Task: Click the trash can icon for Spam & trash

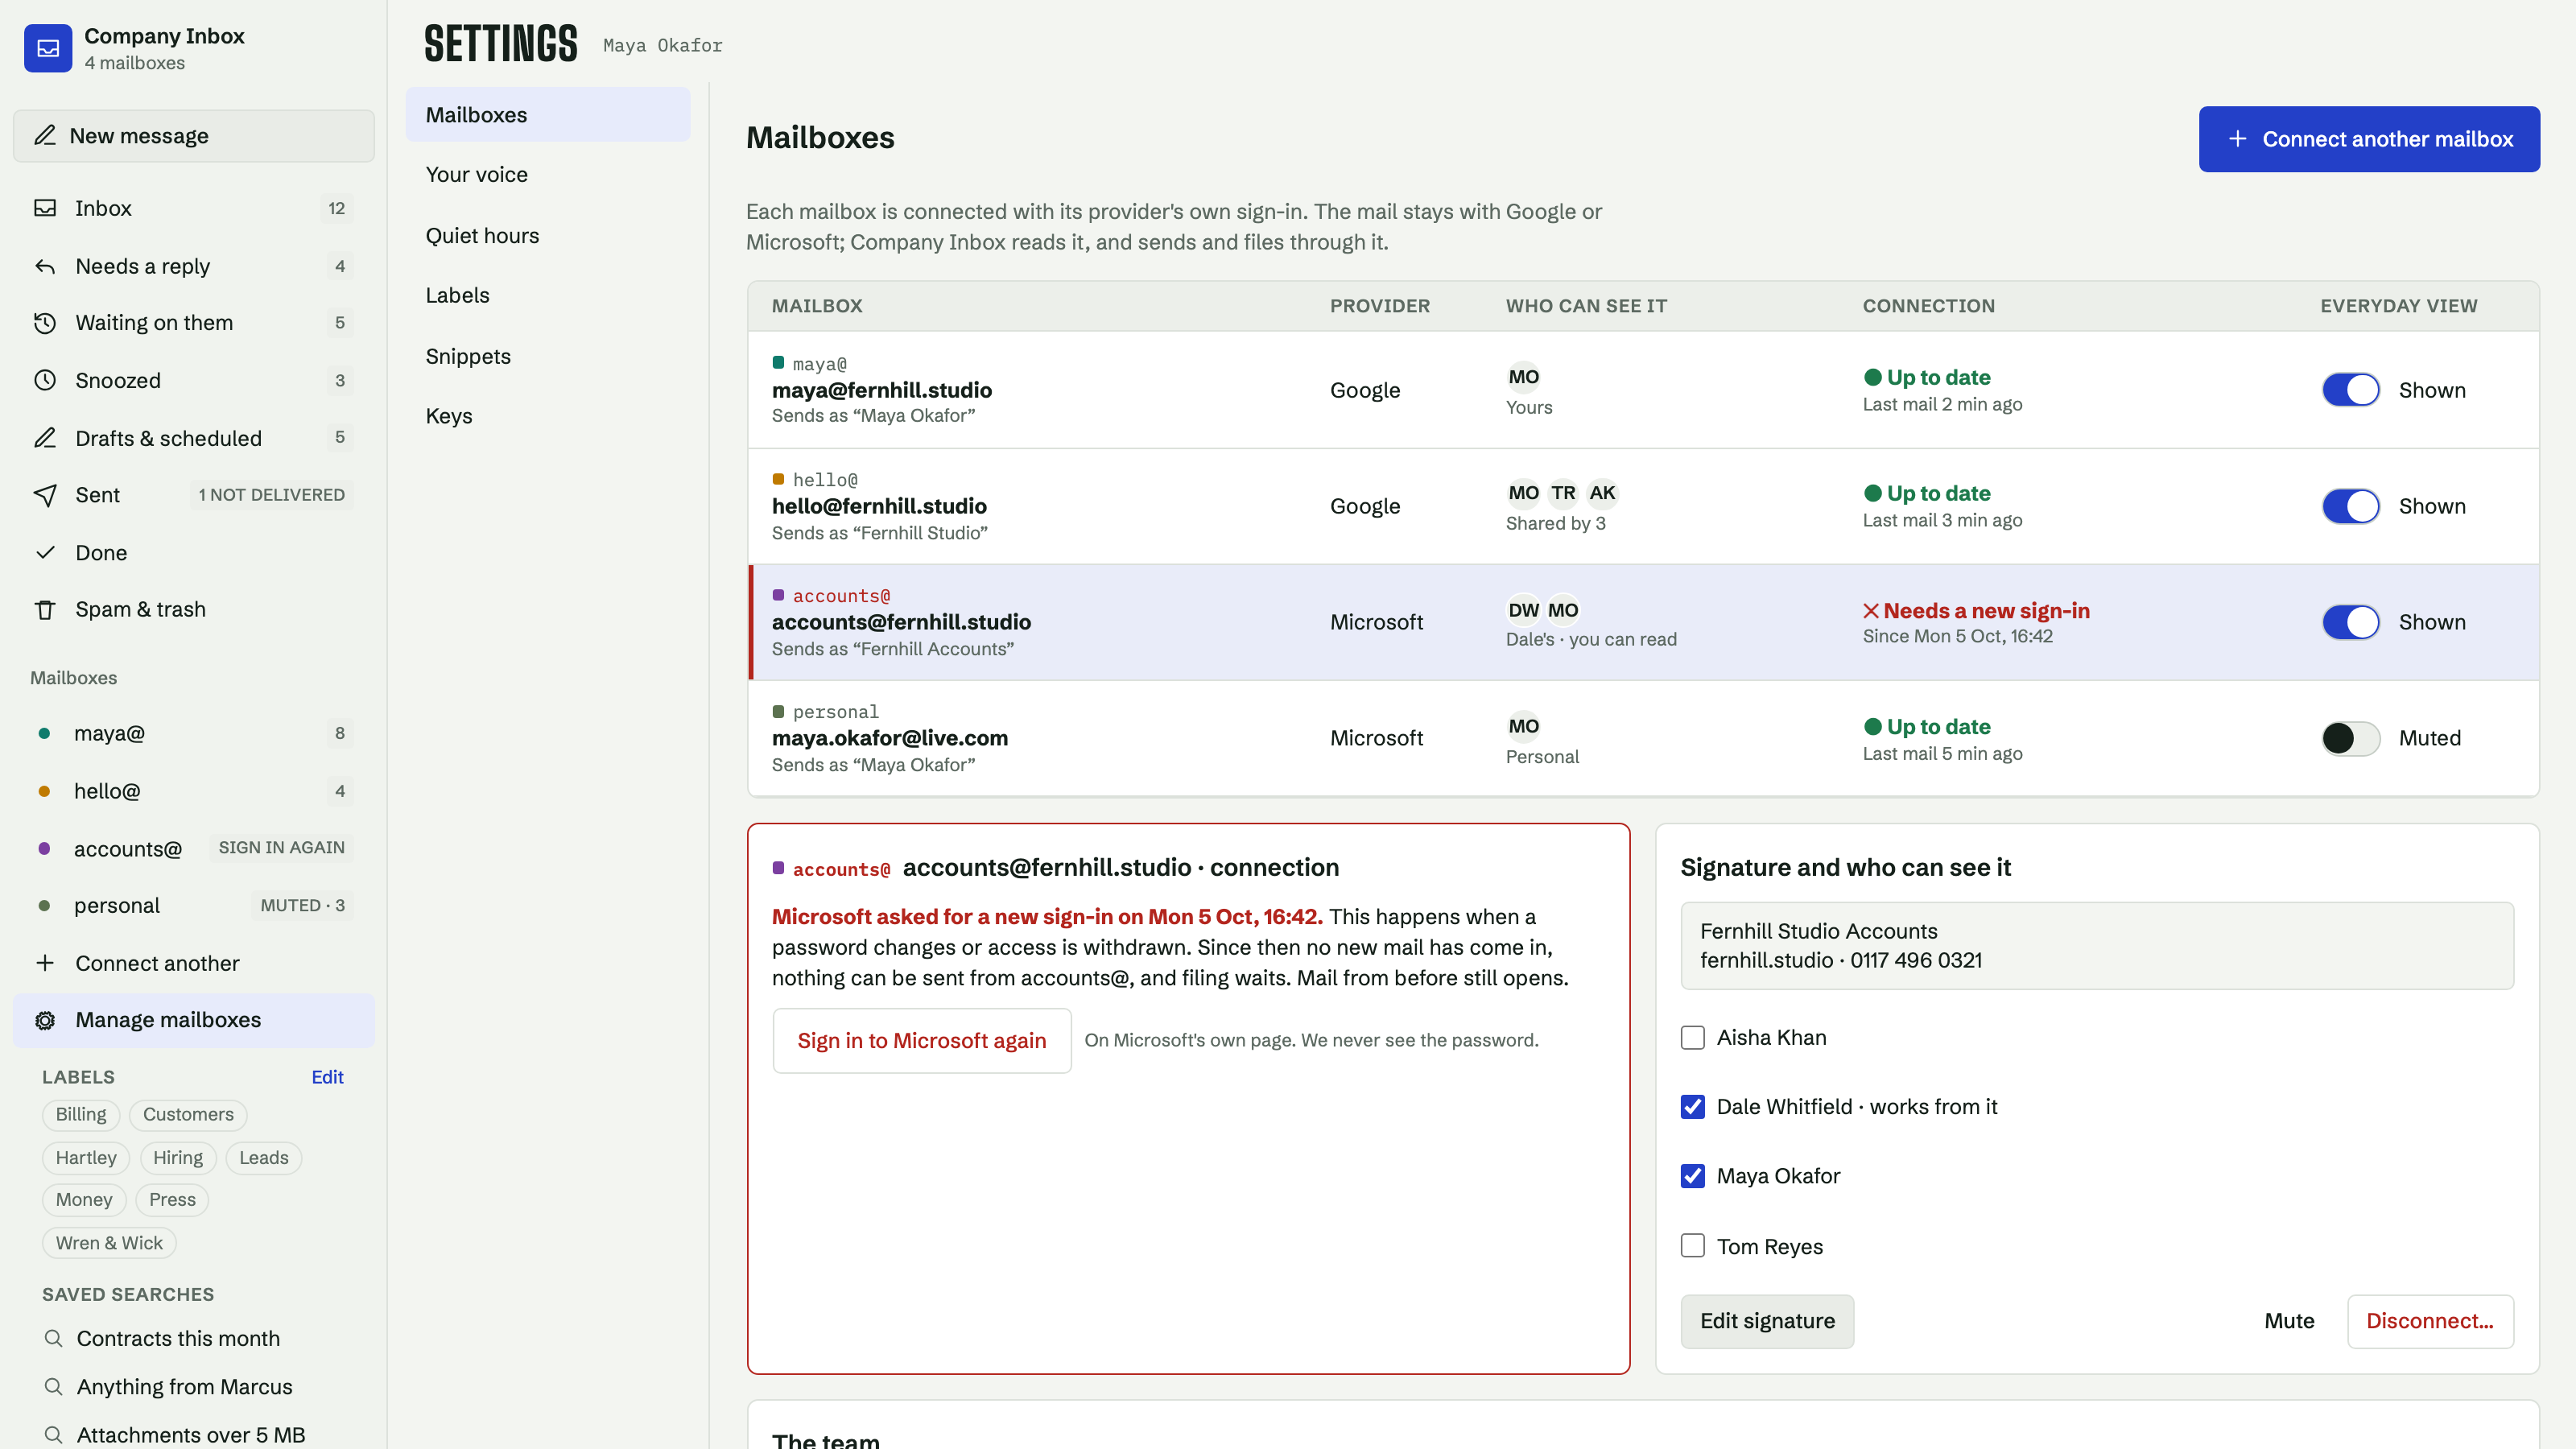Action: pos(45,609)
